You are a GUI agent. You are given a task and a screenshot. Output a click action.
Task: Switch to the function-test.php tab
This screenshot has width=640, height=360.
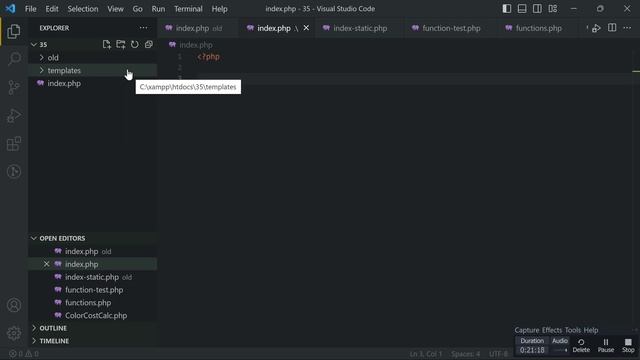pyautogui.click(x=451, y=28)
